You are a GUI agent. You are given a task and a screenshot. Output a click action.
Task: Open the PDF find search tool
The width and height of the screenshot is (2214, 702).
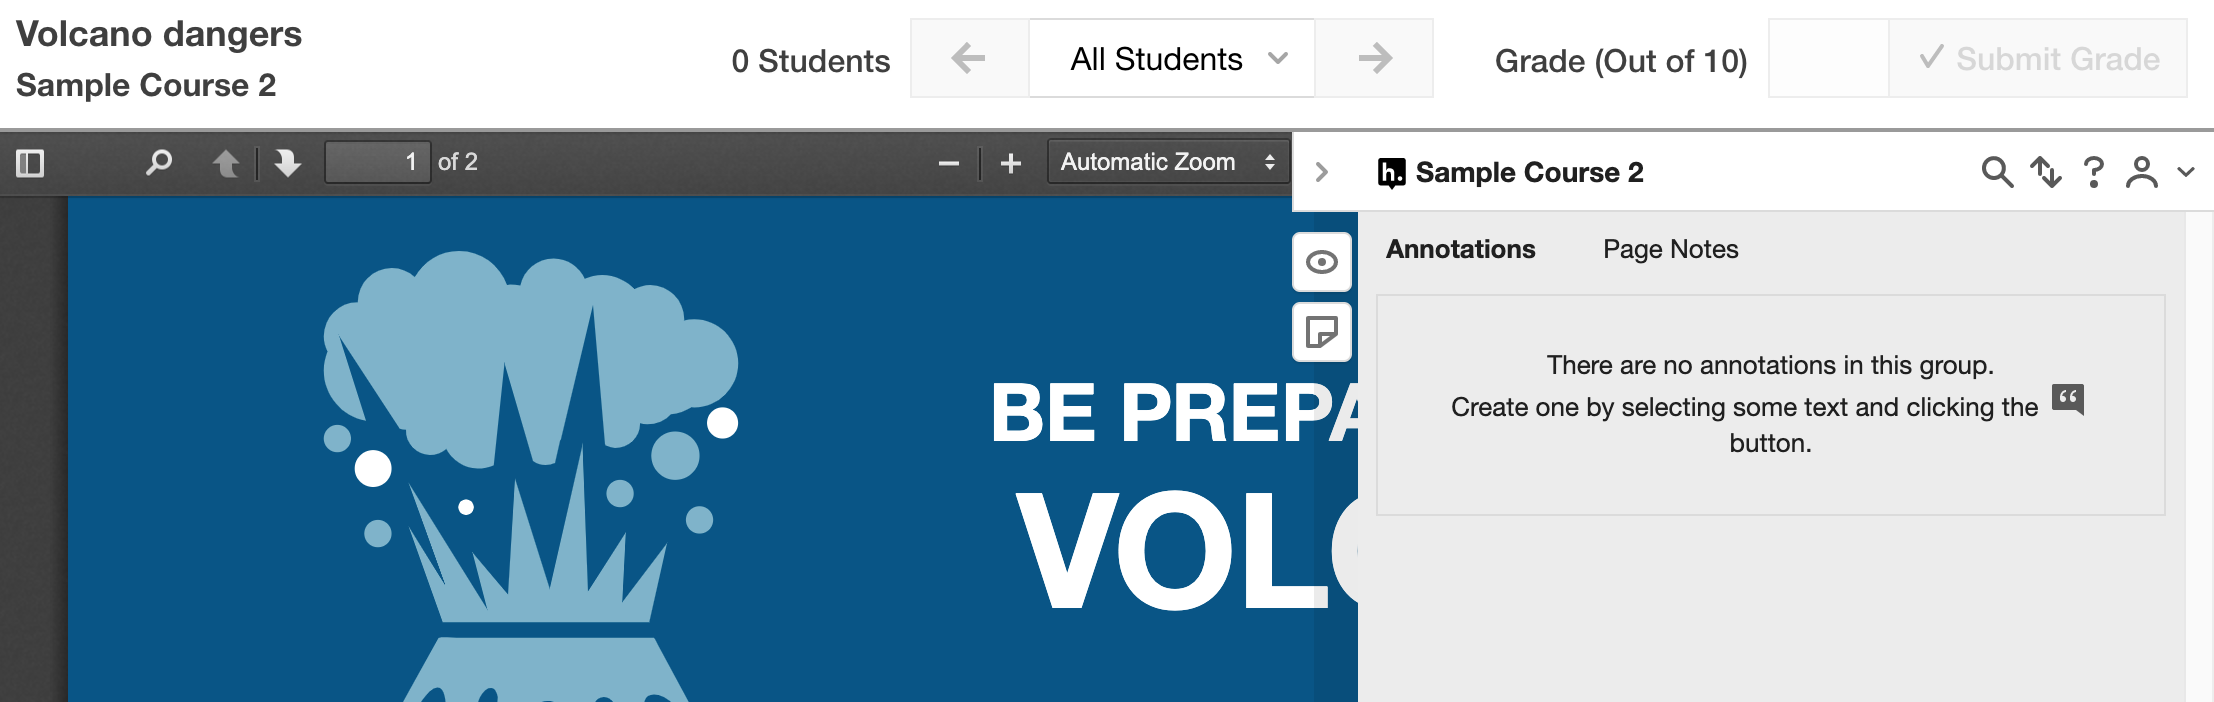[x=158, y=163]
